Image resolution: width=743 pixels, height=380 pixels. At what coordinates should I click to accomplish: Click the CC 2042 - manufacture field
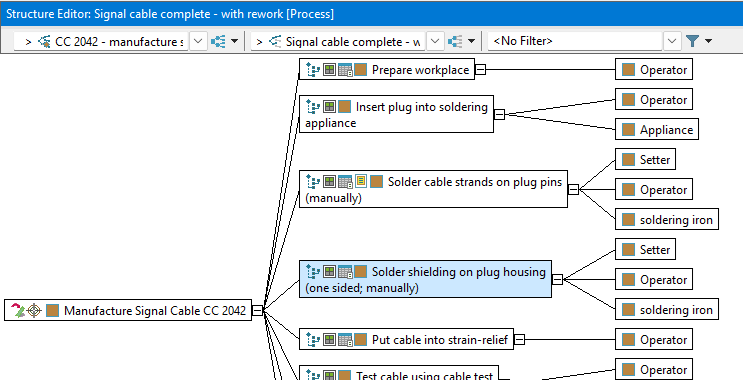point(101,41)
